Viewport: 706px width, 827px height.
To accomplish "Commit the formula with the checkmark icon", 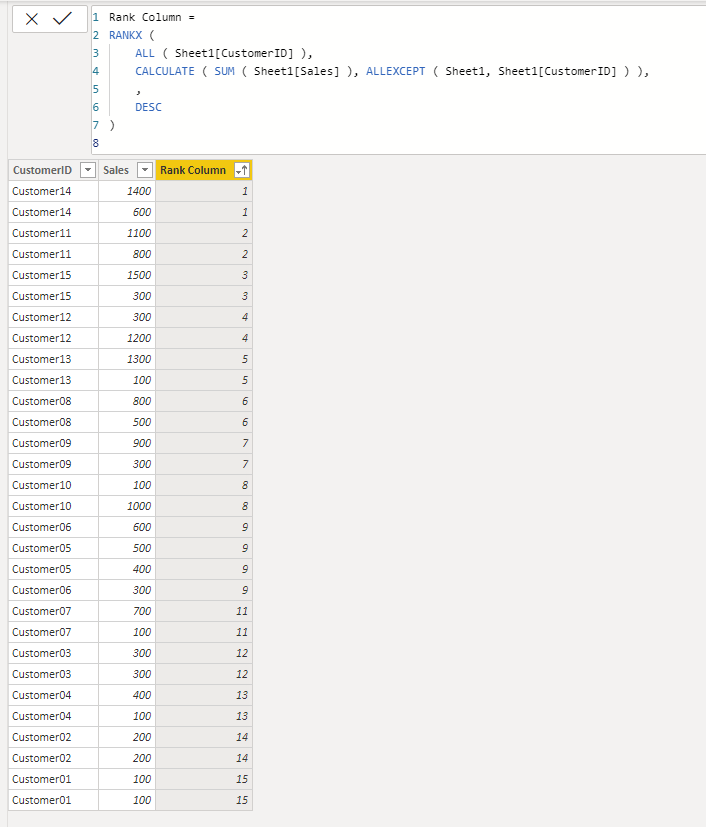I will (62, 19).
